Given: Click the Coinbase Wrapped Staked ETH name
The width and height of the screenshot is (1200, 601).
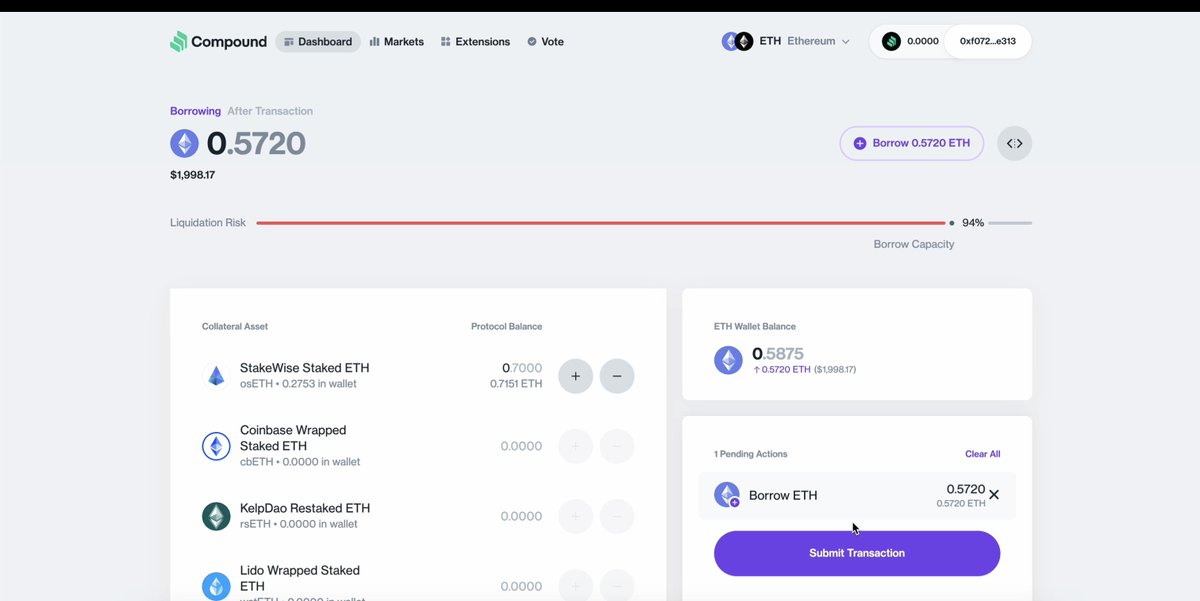Looking at the screenshot, I should click(x=293, y=438).
